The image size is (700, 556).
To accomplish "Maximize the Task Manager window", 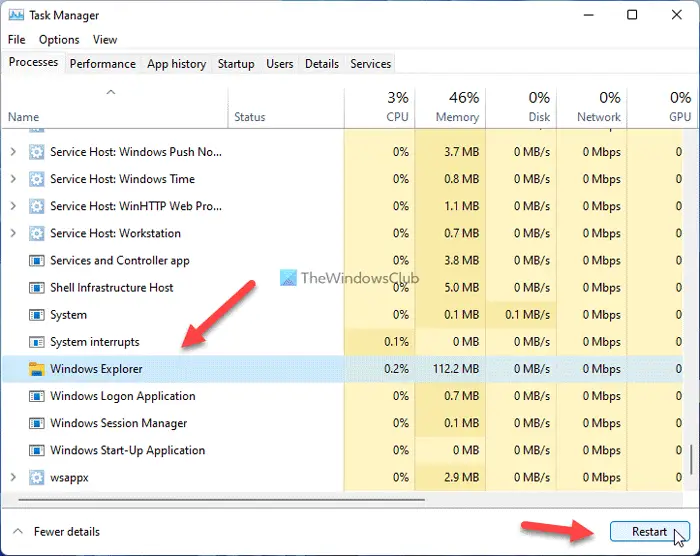I will tap(632, 15).
